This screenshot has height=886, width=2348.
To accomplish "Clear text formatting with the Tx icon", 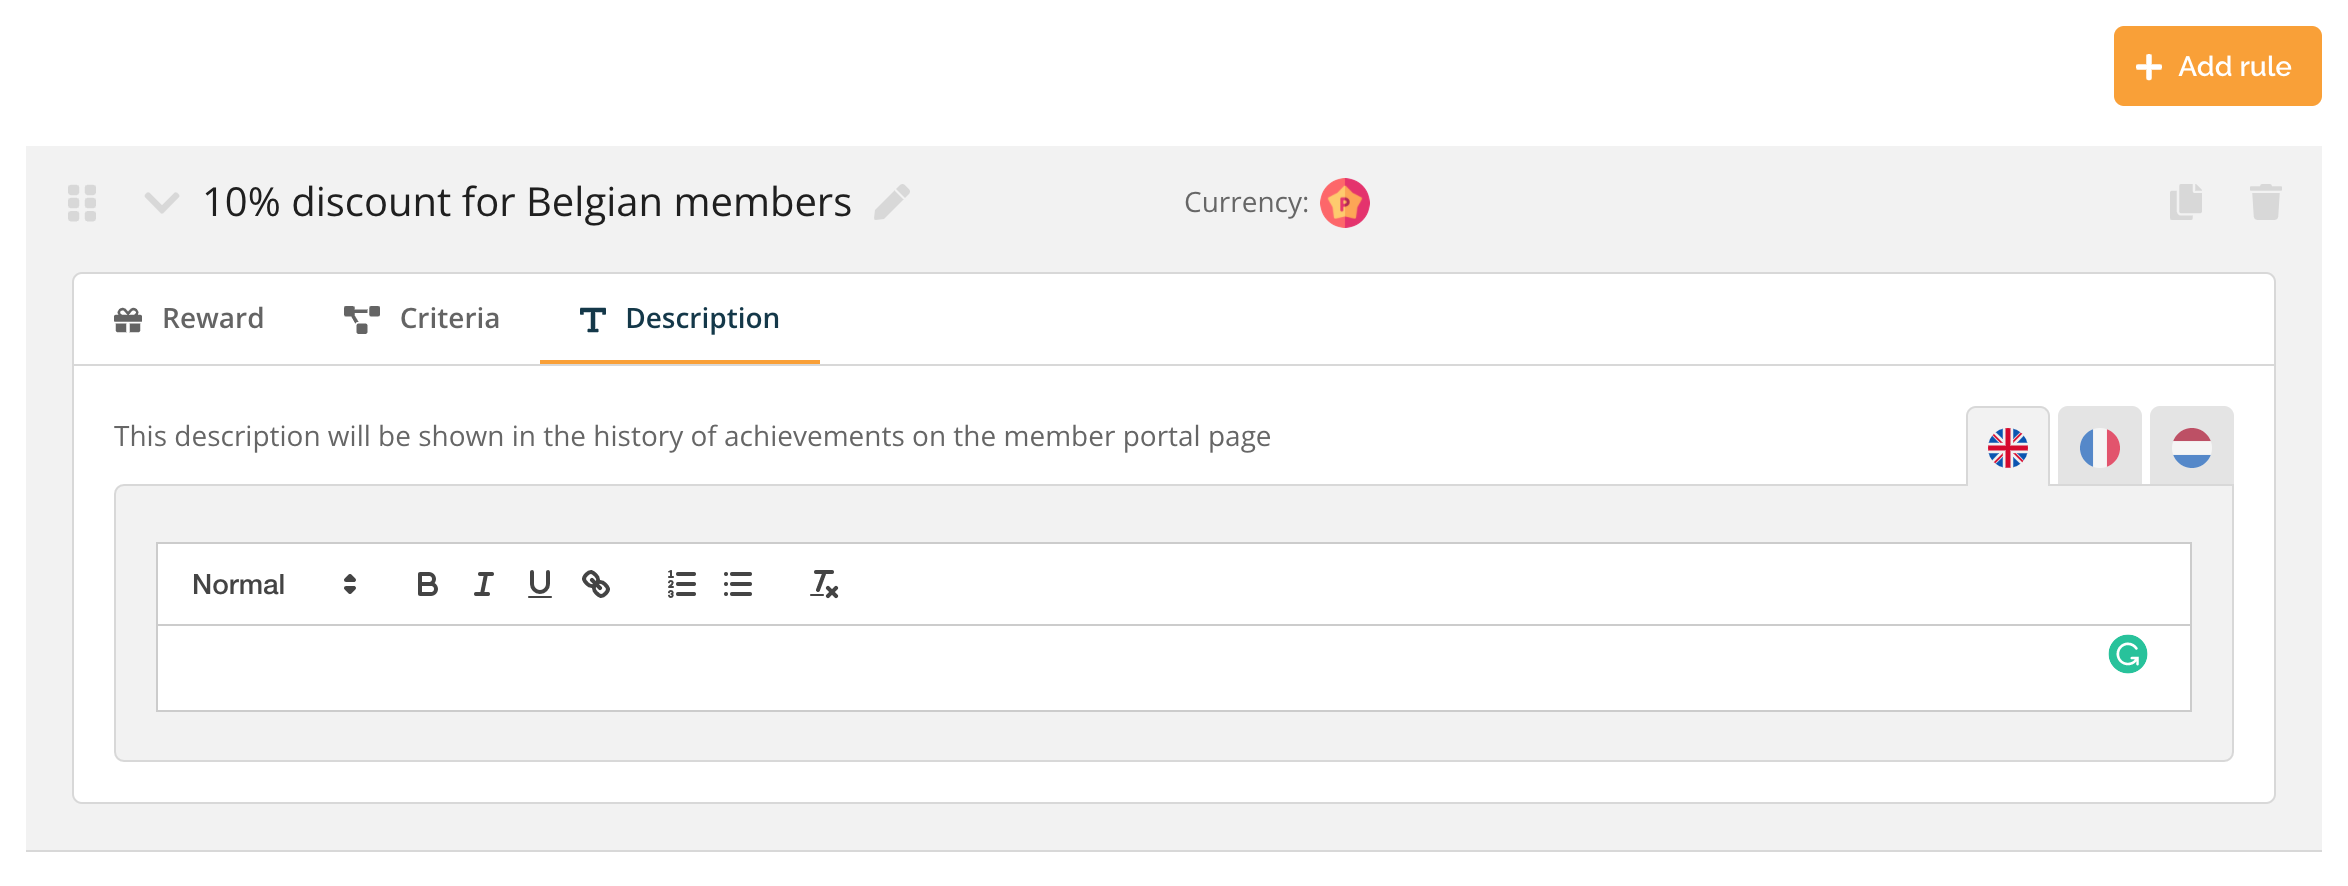I will coord(824,584).
